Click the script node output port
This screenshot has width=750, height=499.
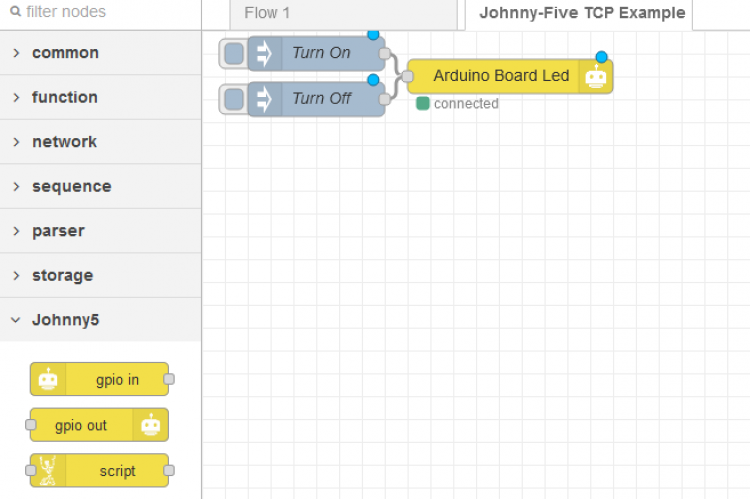(169, 471)
